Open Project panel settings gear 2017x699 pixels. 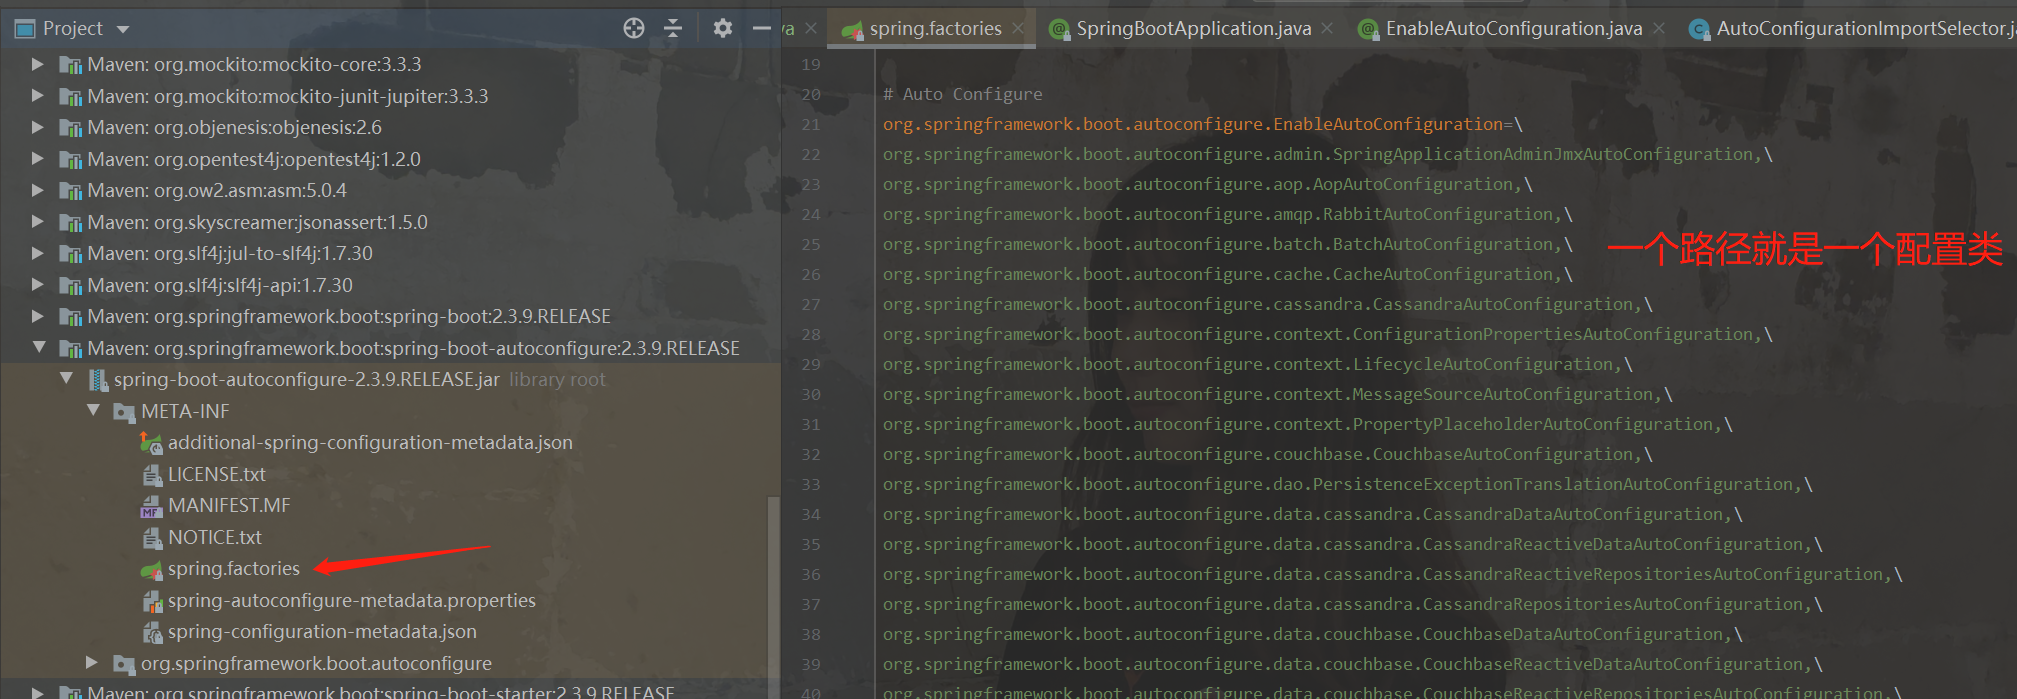[x=722, y=28]
